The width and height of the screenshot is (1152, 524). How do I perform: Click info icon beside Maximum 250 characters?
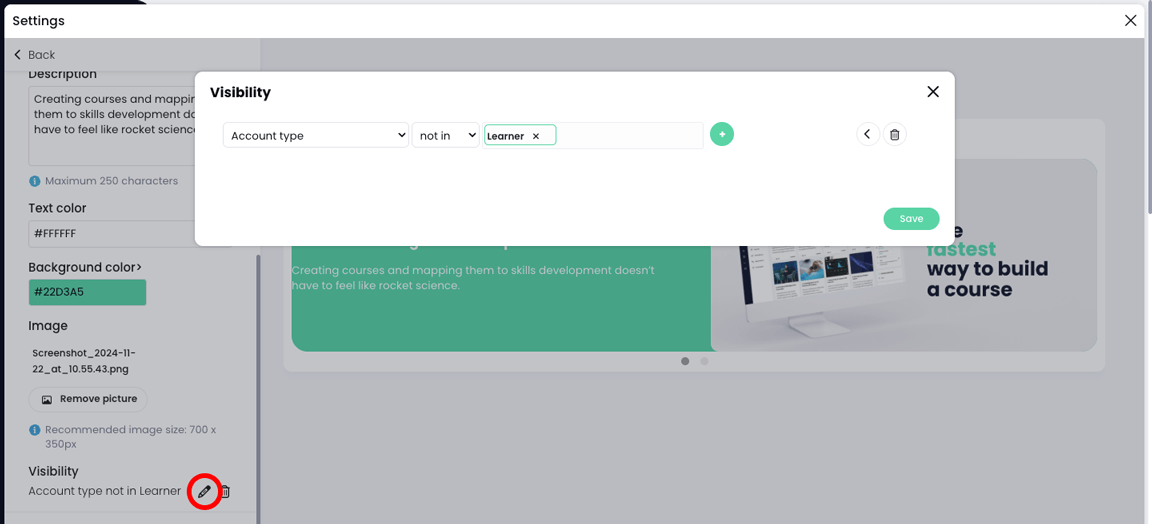[x=35, y=181]
